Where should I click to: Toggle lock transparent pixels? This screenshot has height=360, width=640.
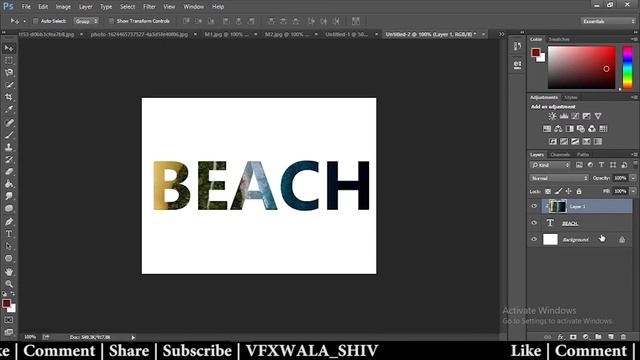pyautogui.click(x=548, y=191)
